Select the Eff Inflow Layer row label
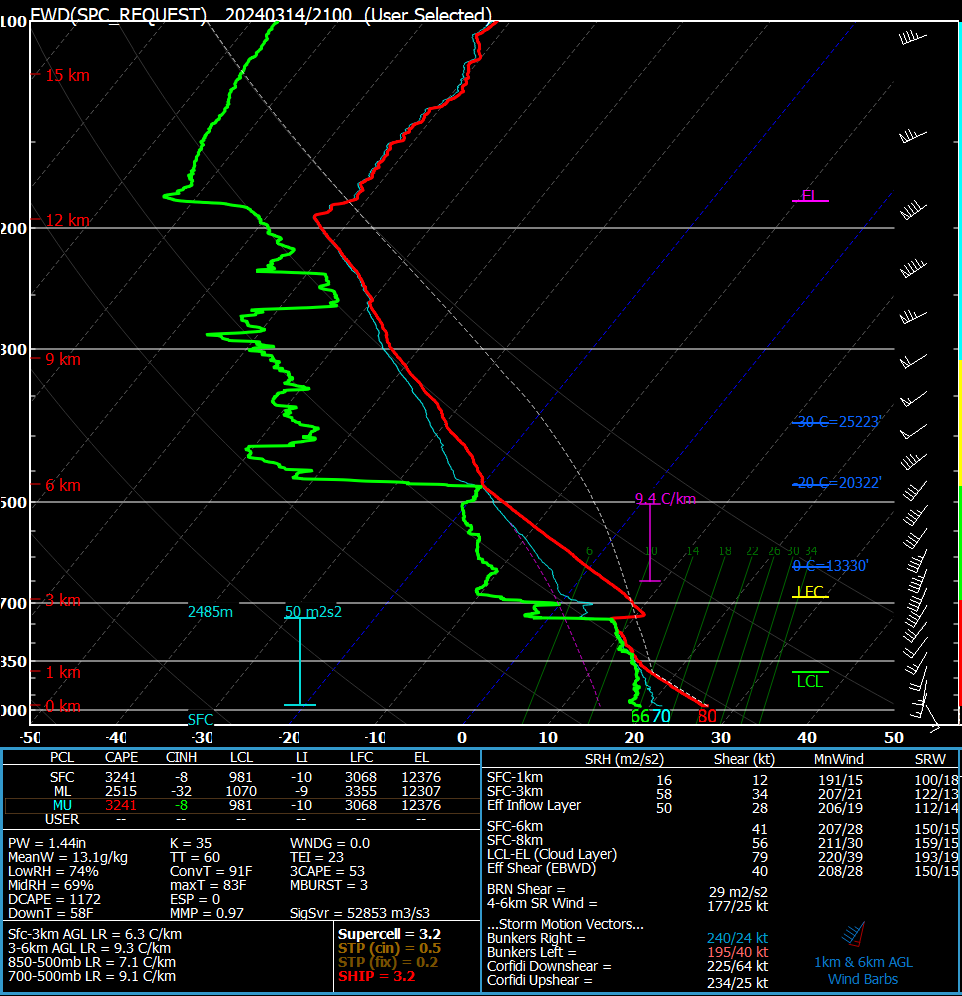The height and width of the screenshot is (996, 962). coord(534,805)
